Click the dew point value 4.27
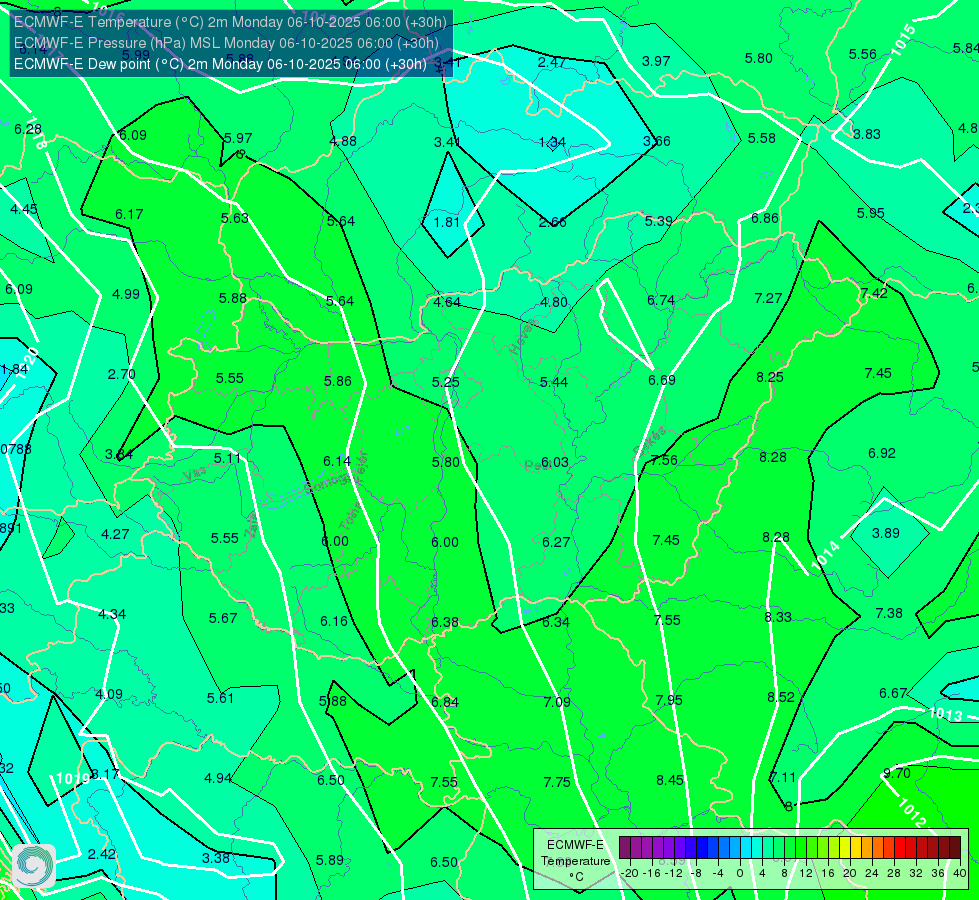The image size is (979, 900). [x=116, y=534]
